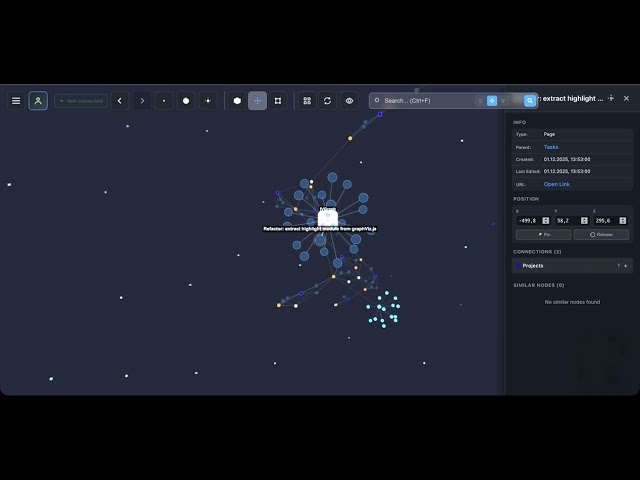Viewport: 640px width, 480px height.
Task: Click the Not connected status button
Action: (81, 101)
